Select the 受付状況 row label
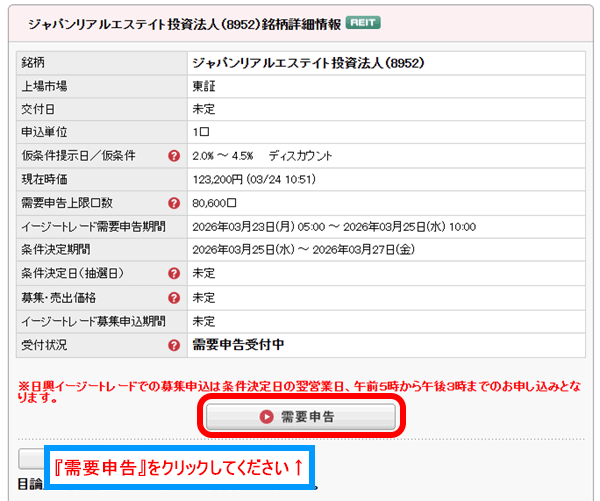This screenshot has width=600, height=501. click(x=44, y=345)
